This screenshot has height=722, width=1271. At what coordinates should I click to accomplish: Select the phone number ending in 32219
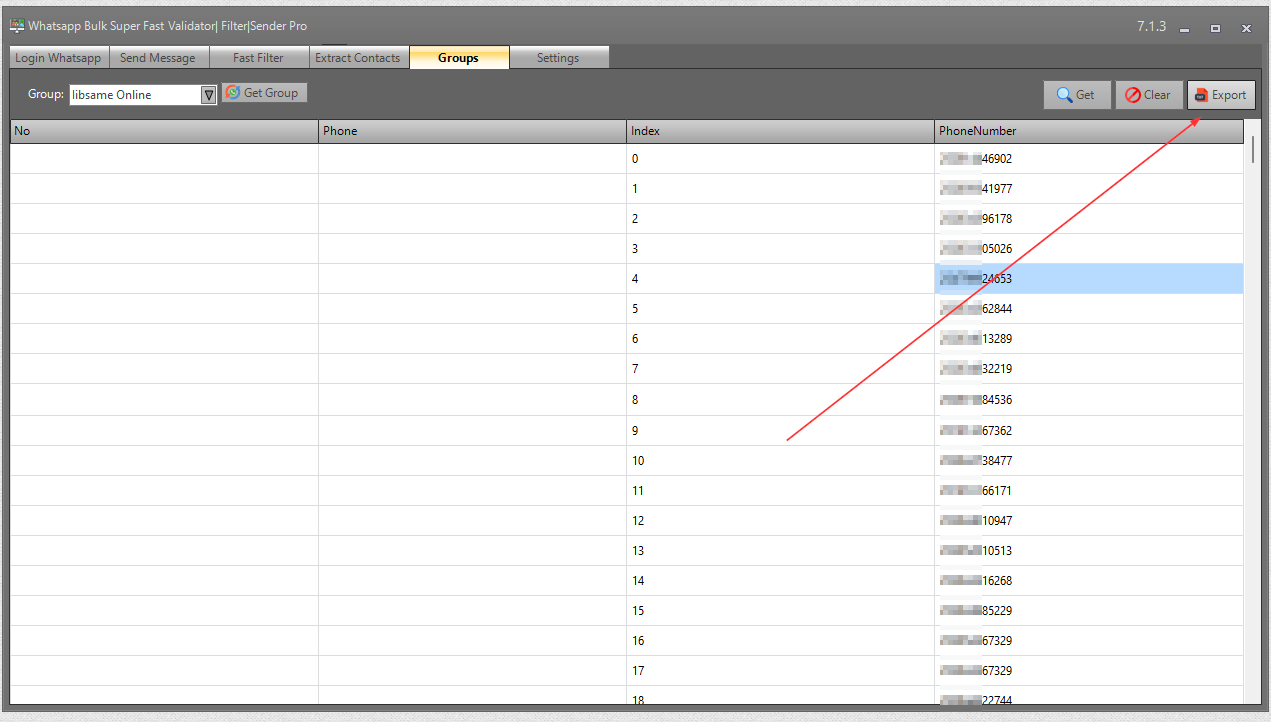coord(1089,369)
